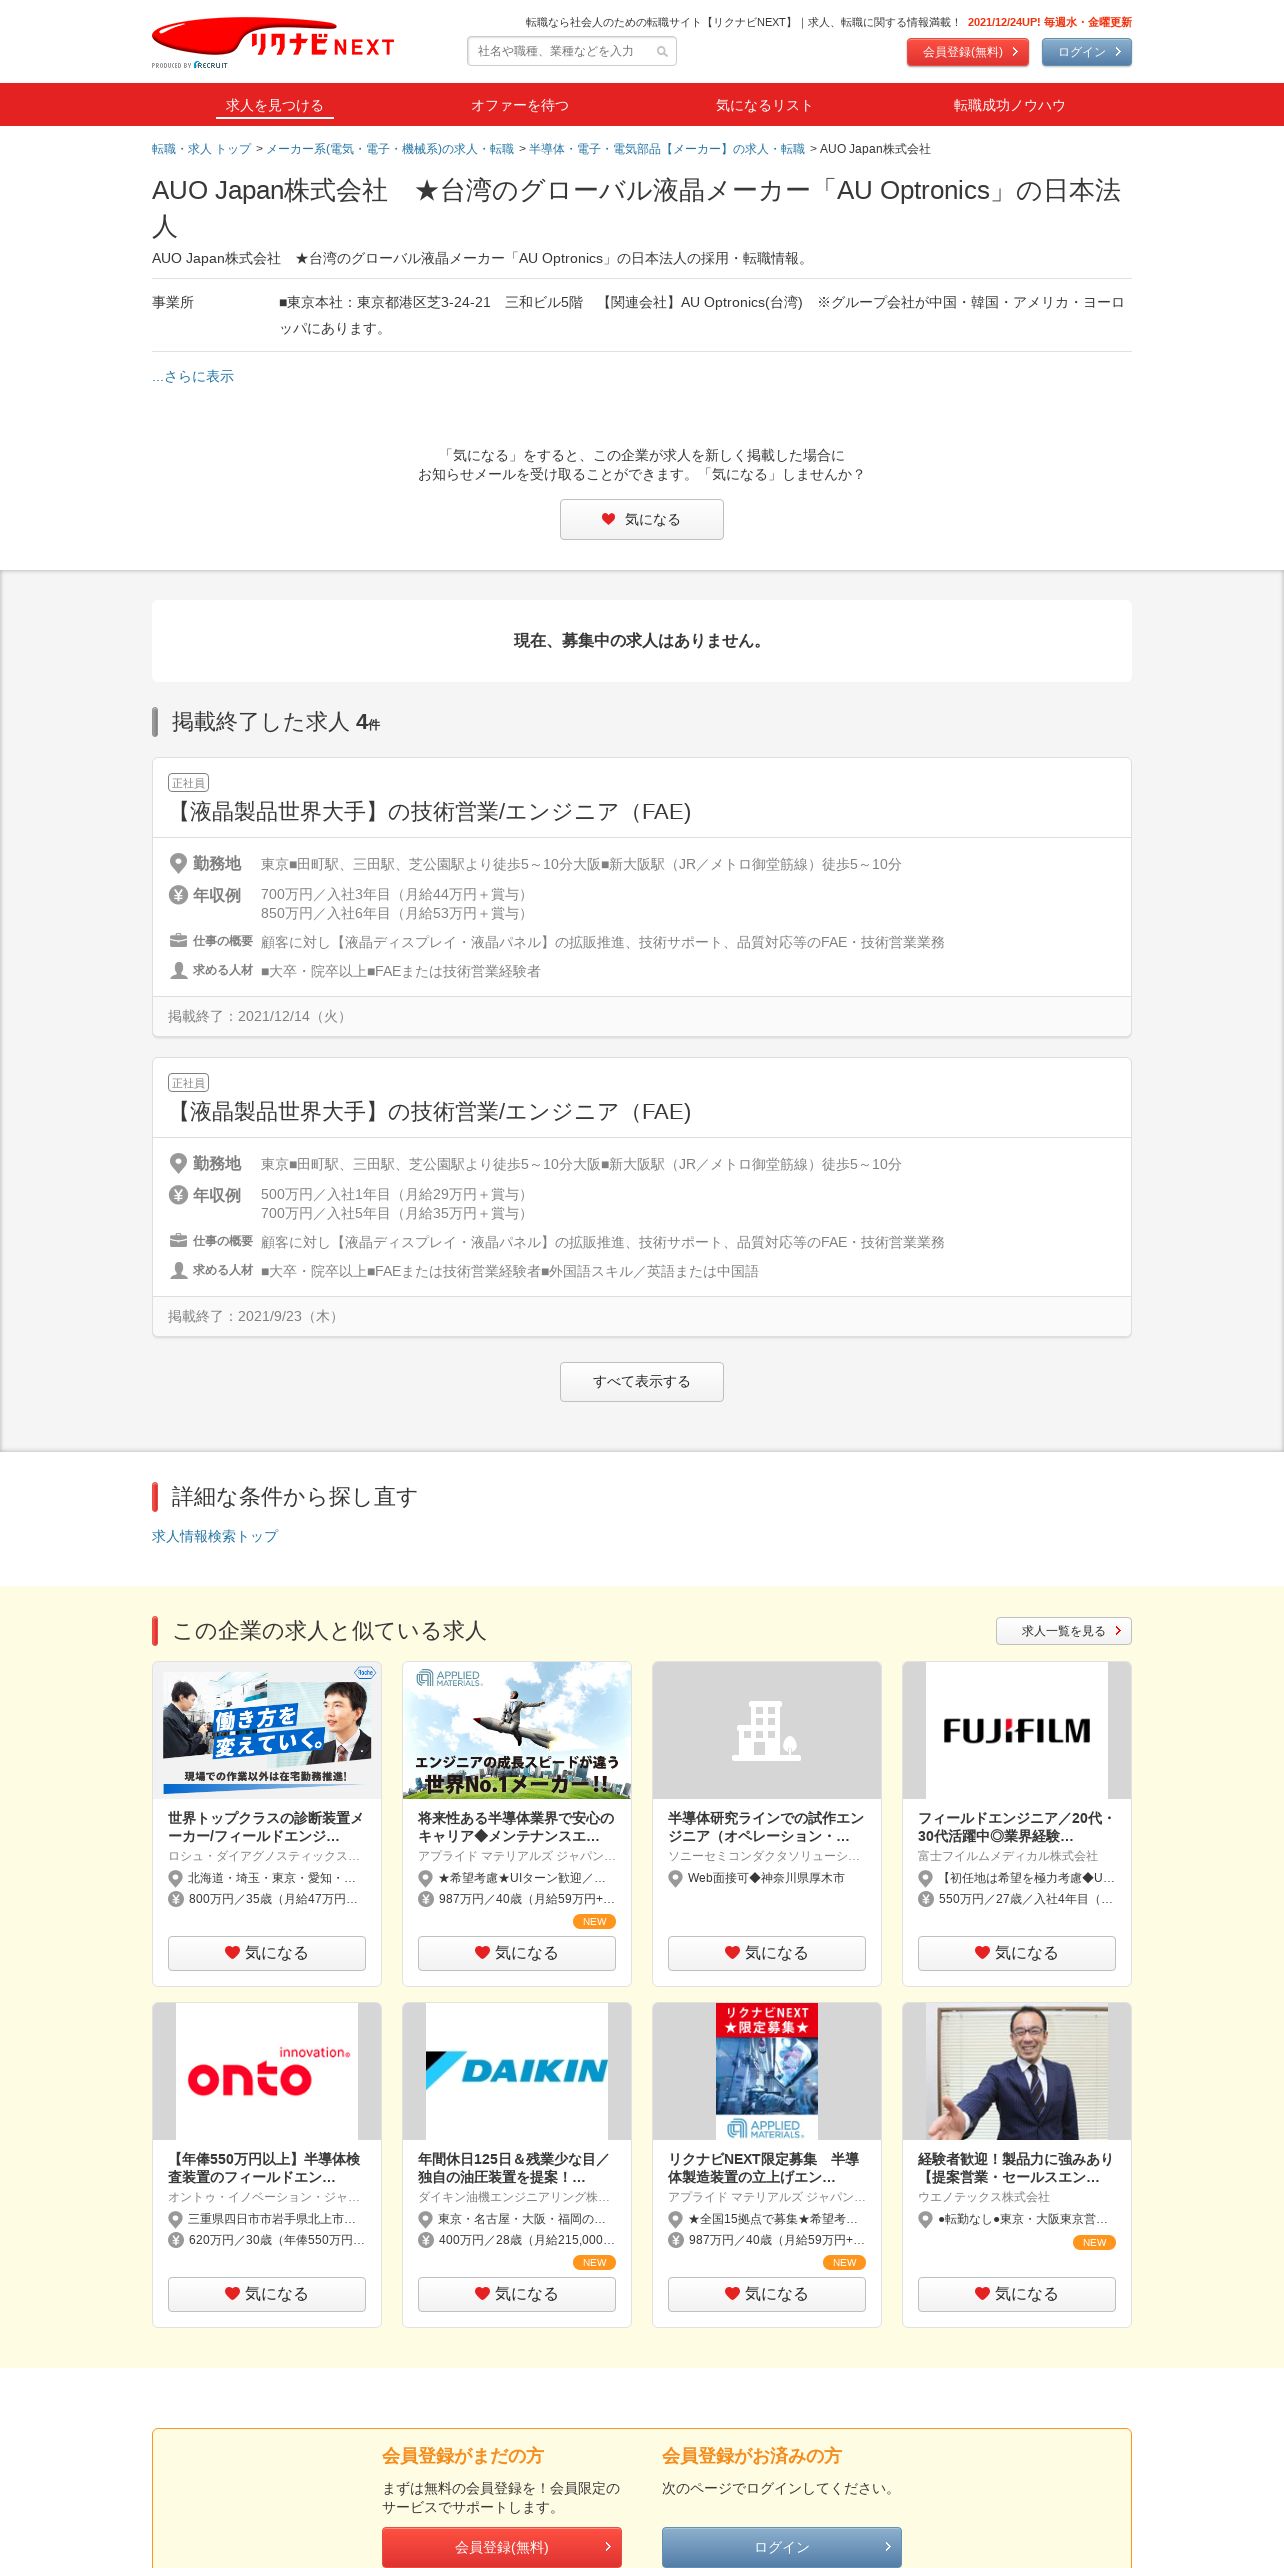Click the onto innovation logo image

tap(267, 2071)
